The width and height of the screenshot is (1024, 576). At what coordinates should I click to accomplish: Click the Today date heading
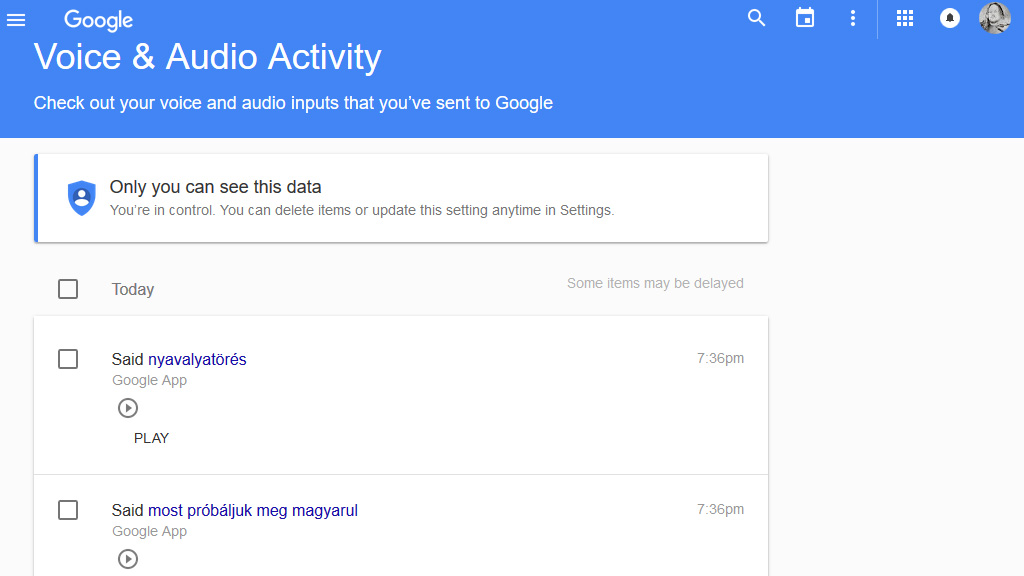click(x=133, y=289)
